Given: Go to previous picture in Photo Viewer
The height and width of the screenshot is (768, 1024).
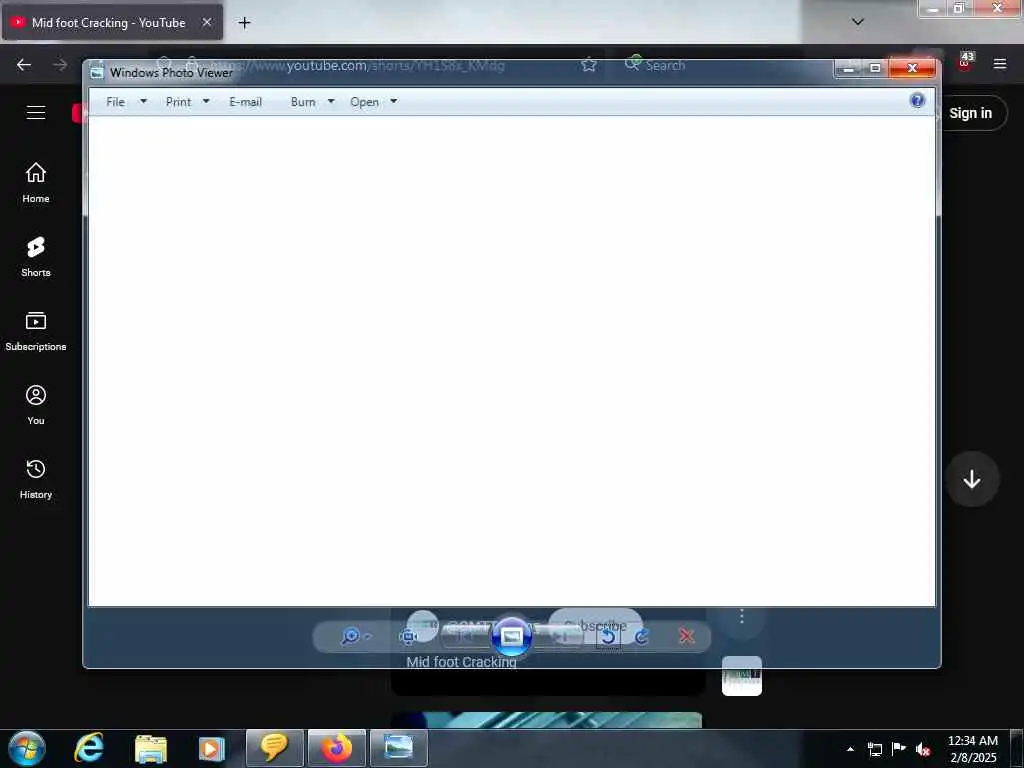Looking at the screenshot, I should pyautogui.click(x=465, y=636).
